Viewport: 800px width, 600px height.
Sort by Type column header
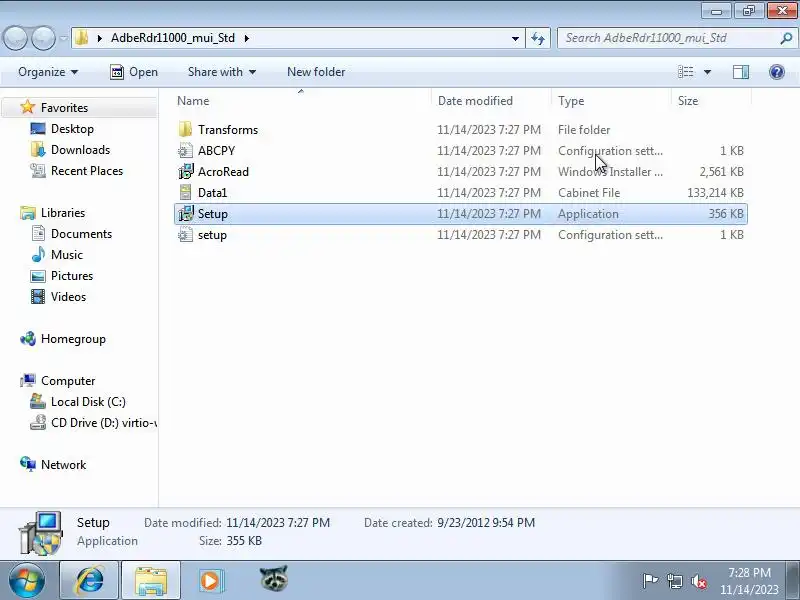click(x=611, y=101)
